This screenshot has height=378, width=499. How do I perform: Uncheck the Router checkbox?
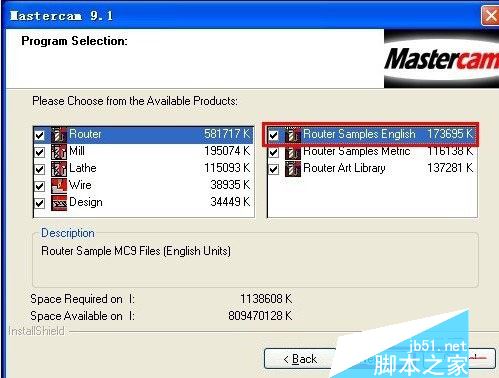click(40, 135)
